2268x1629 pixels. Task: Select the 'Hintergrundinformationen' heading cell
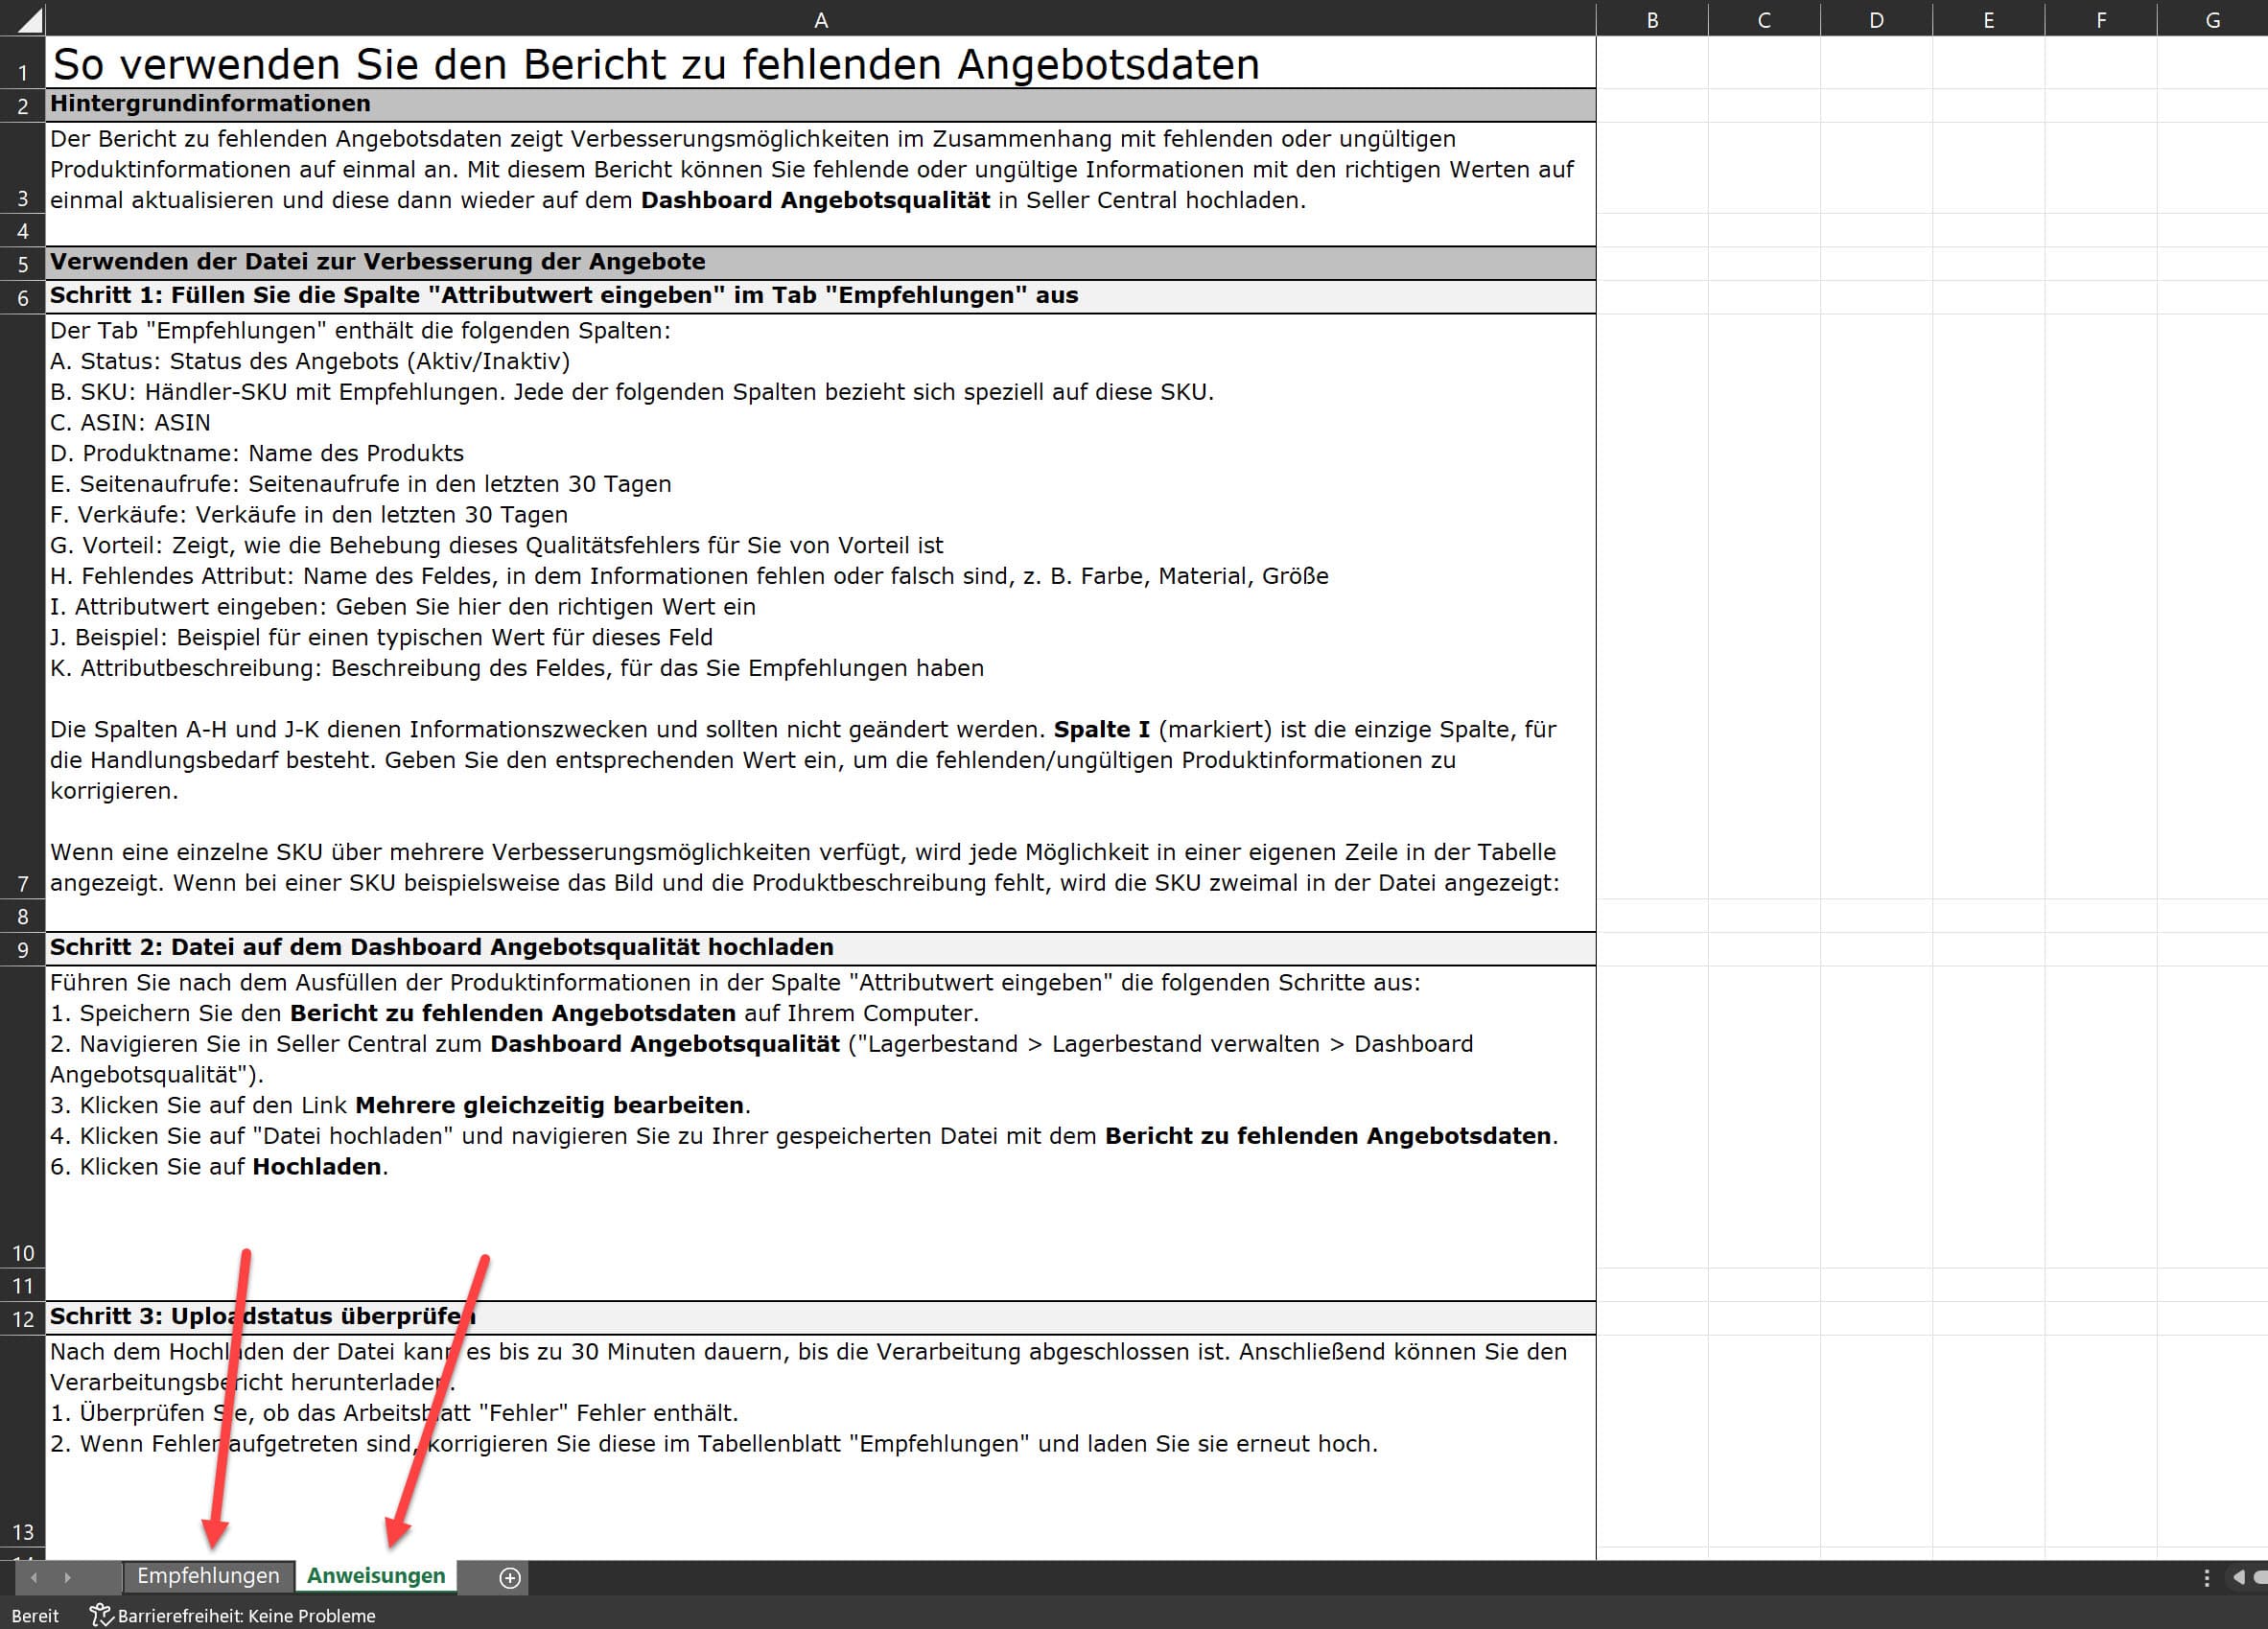pos(821,105)
